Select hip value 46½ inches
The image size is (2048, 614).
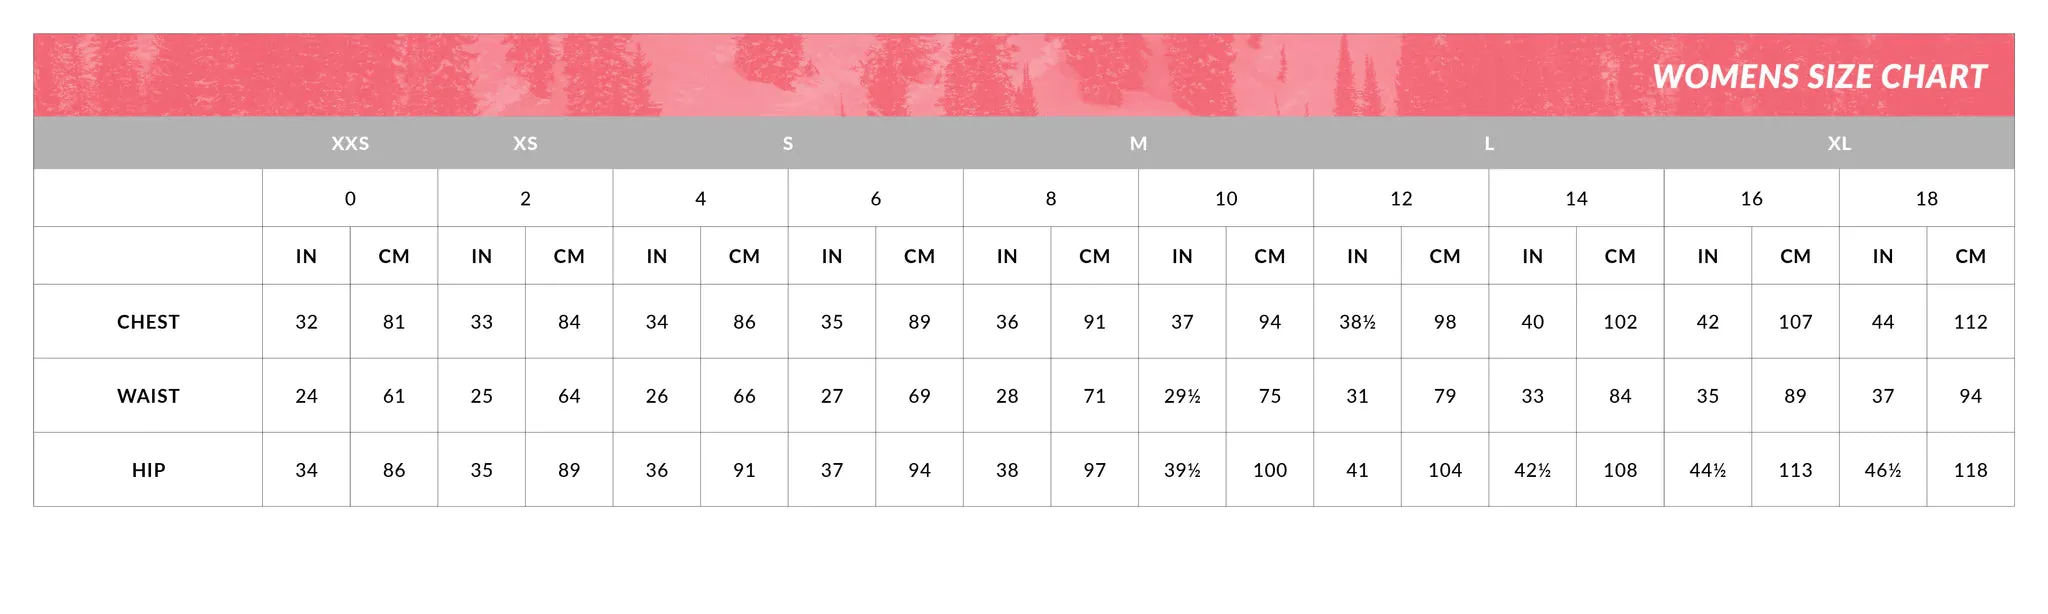pos(1883,470)
